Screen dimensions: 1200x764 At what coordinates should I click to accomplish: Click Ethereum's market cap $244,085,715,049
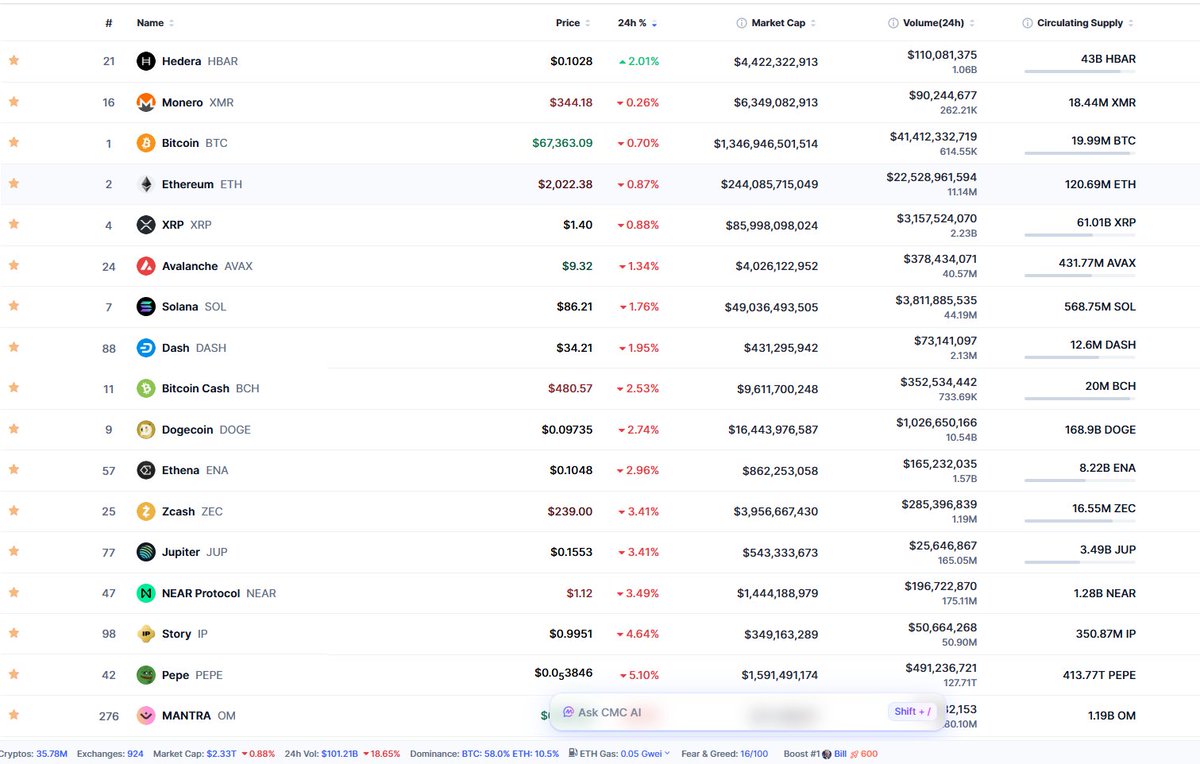pos(770,184)
